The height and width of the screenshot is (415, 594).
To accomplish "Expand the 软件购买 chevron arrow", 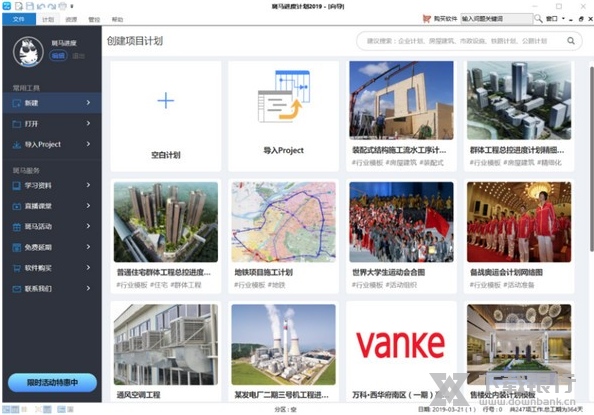I will click(88, 268).
